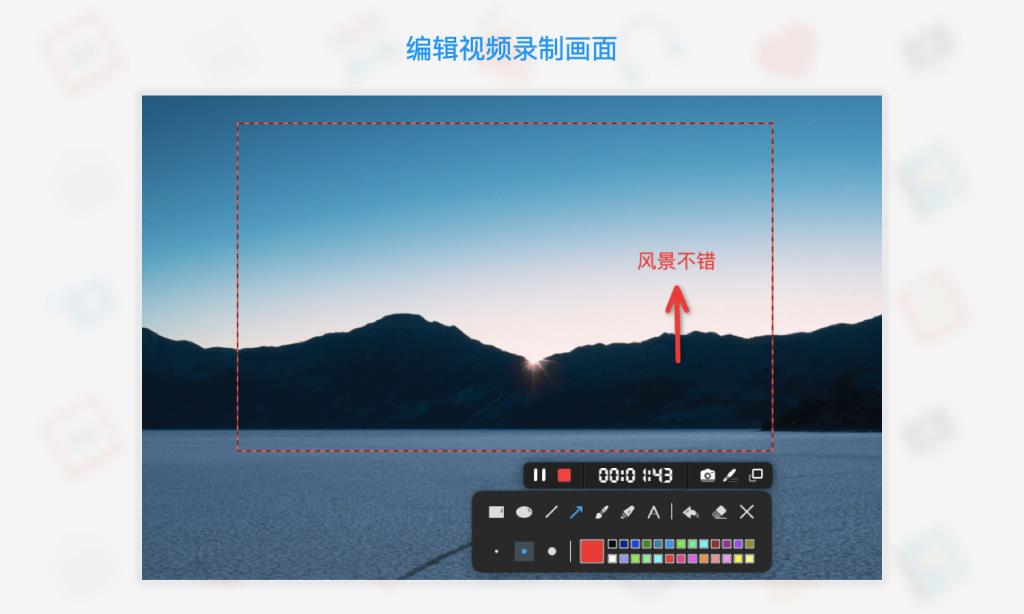This screenshot has height=614, width=1024.
Task: Select the ellipse shape tool
Action: (524, 512)
